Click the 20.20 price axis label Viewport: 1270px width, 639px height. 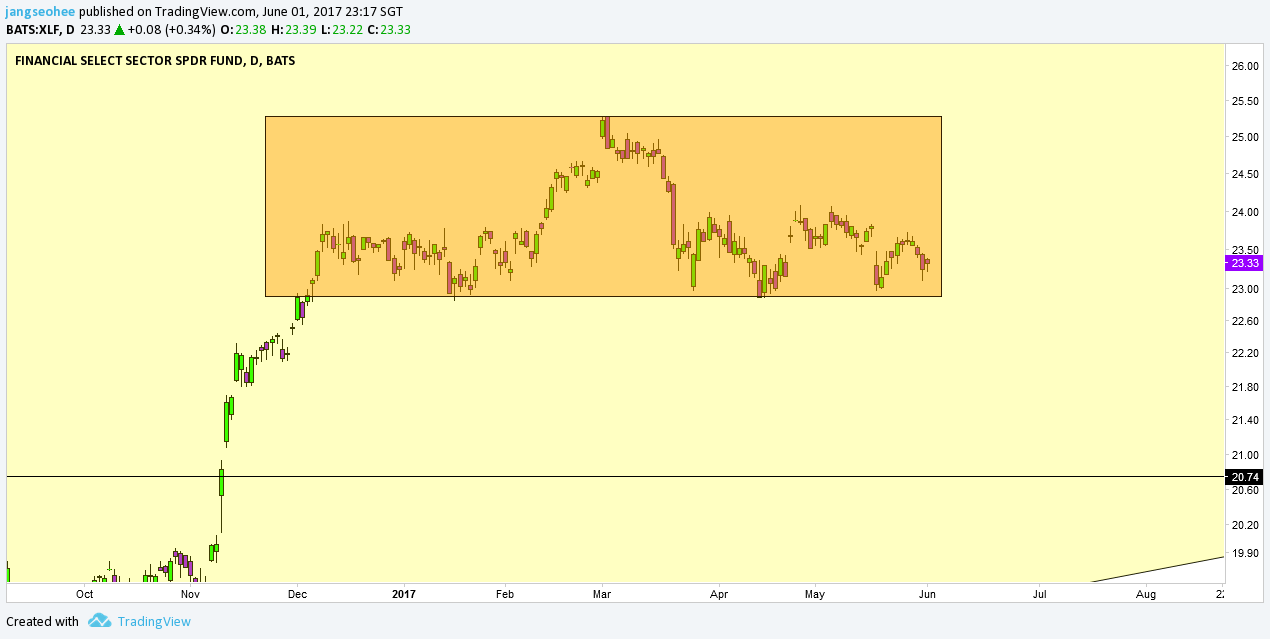pyautogui.click(x=1245, y=525)
